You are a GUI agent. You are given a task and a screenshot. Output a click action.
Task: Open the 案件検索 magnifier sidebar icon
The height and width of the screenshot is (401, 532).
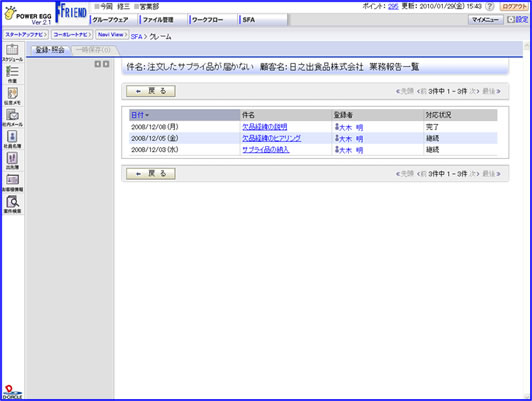point(13,204)
